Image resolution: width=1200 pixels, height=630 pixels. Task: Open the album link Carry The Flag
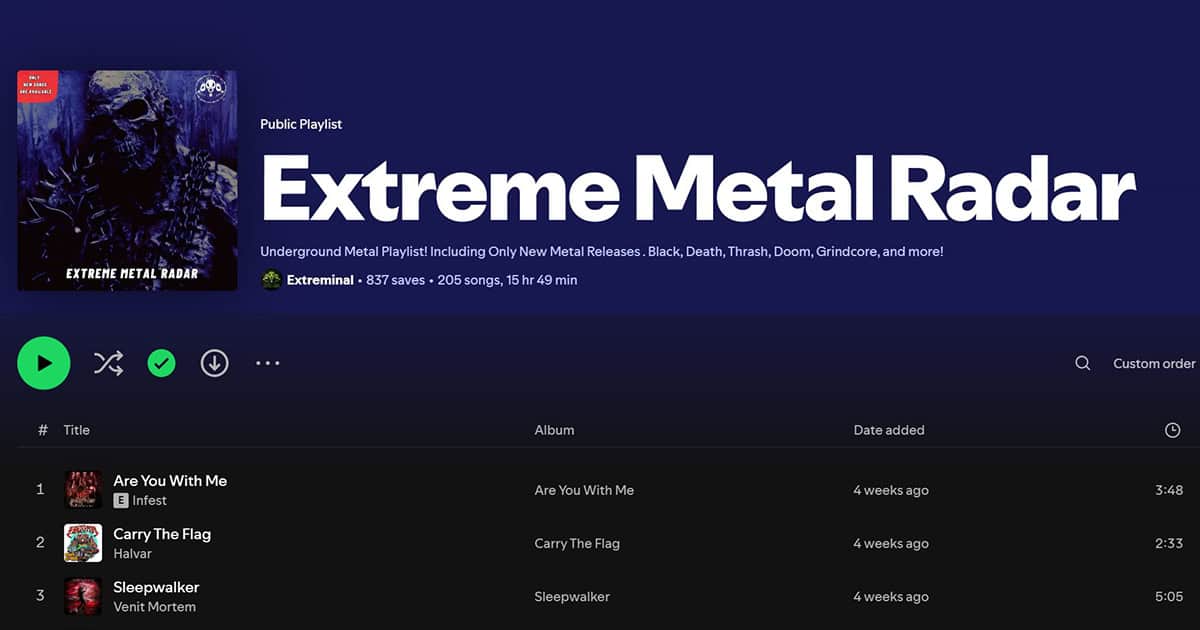[577, 543]
